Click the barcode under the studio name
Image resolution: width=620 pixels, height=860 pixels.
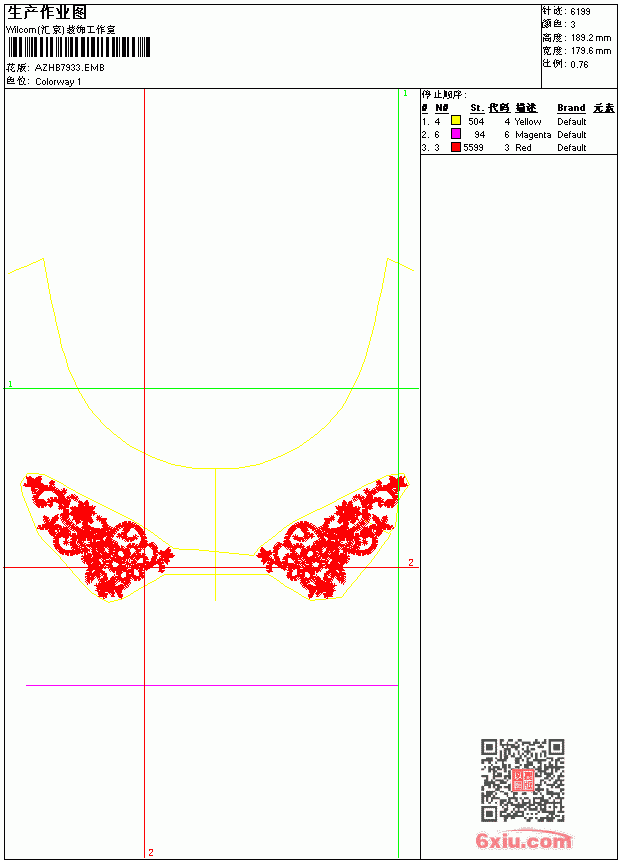pyautogui.click(x=78, y=47)
